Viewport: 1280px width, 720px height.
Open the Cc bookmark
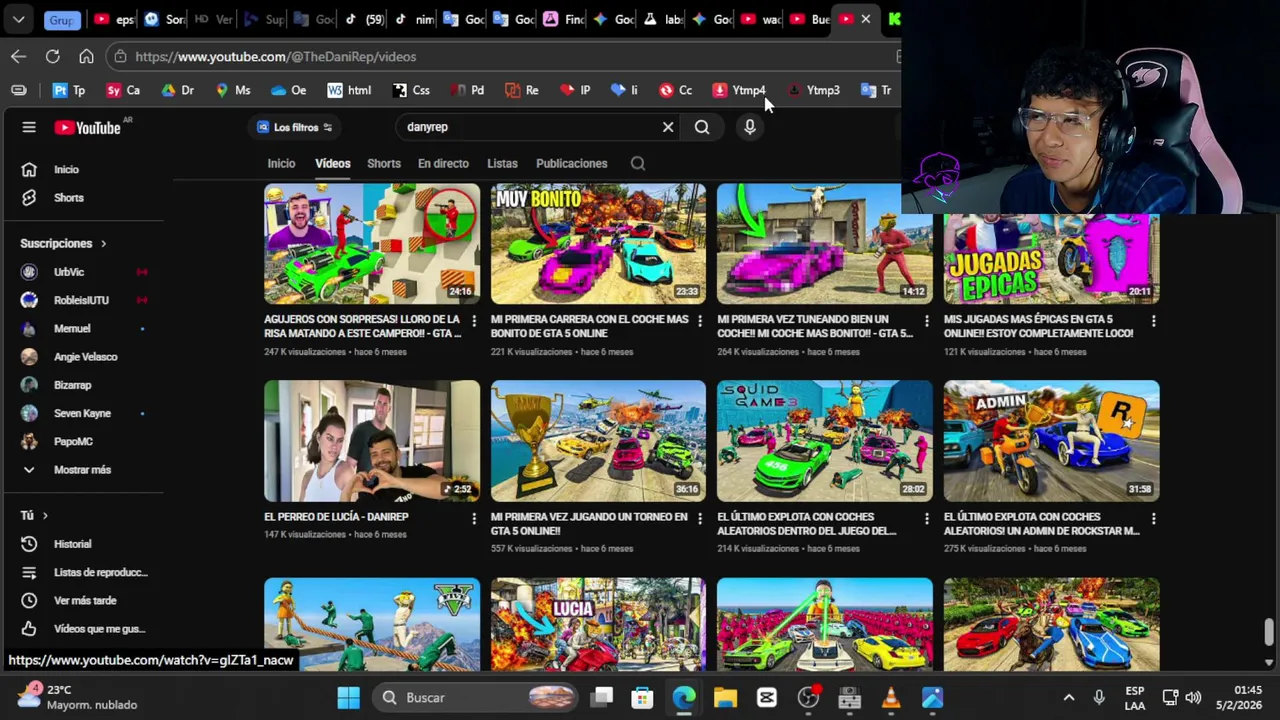tap(675, 90)
